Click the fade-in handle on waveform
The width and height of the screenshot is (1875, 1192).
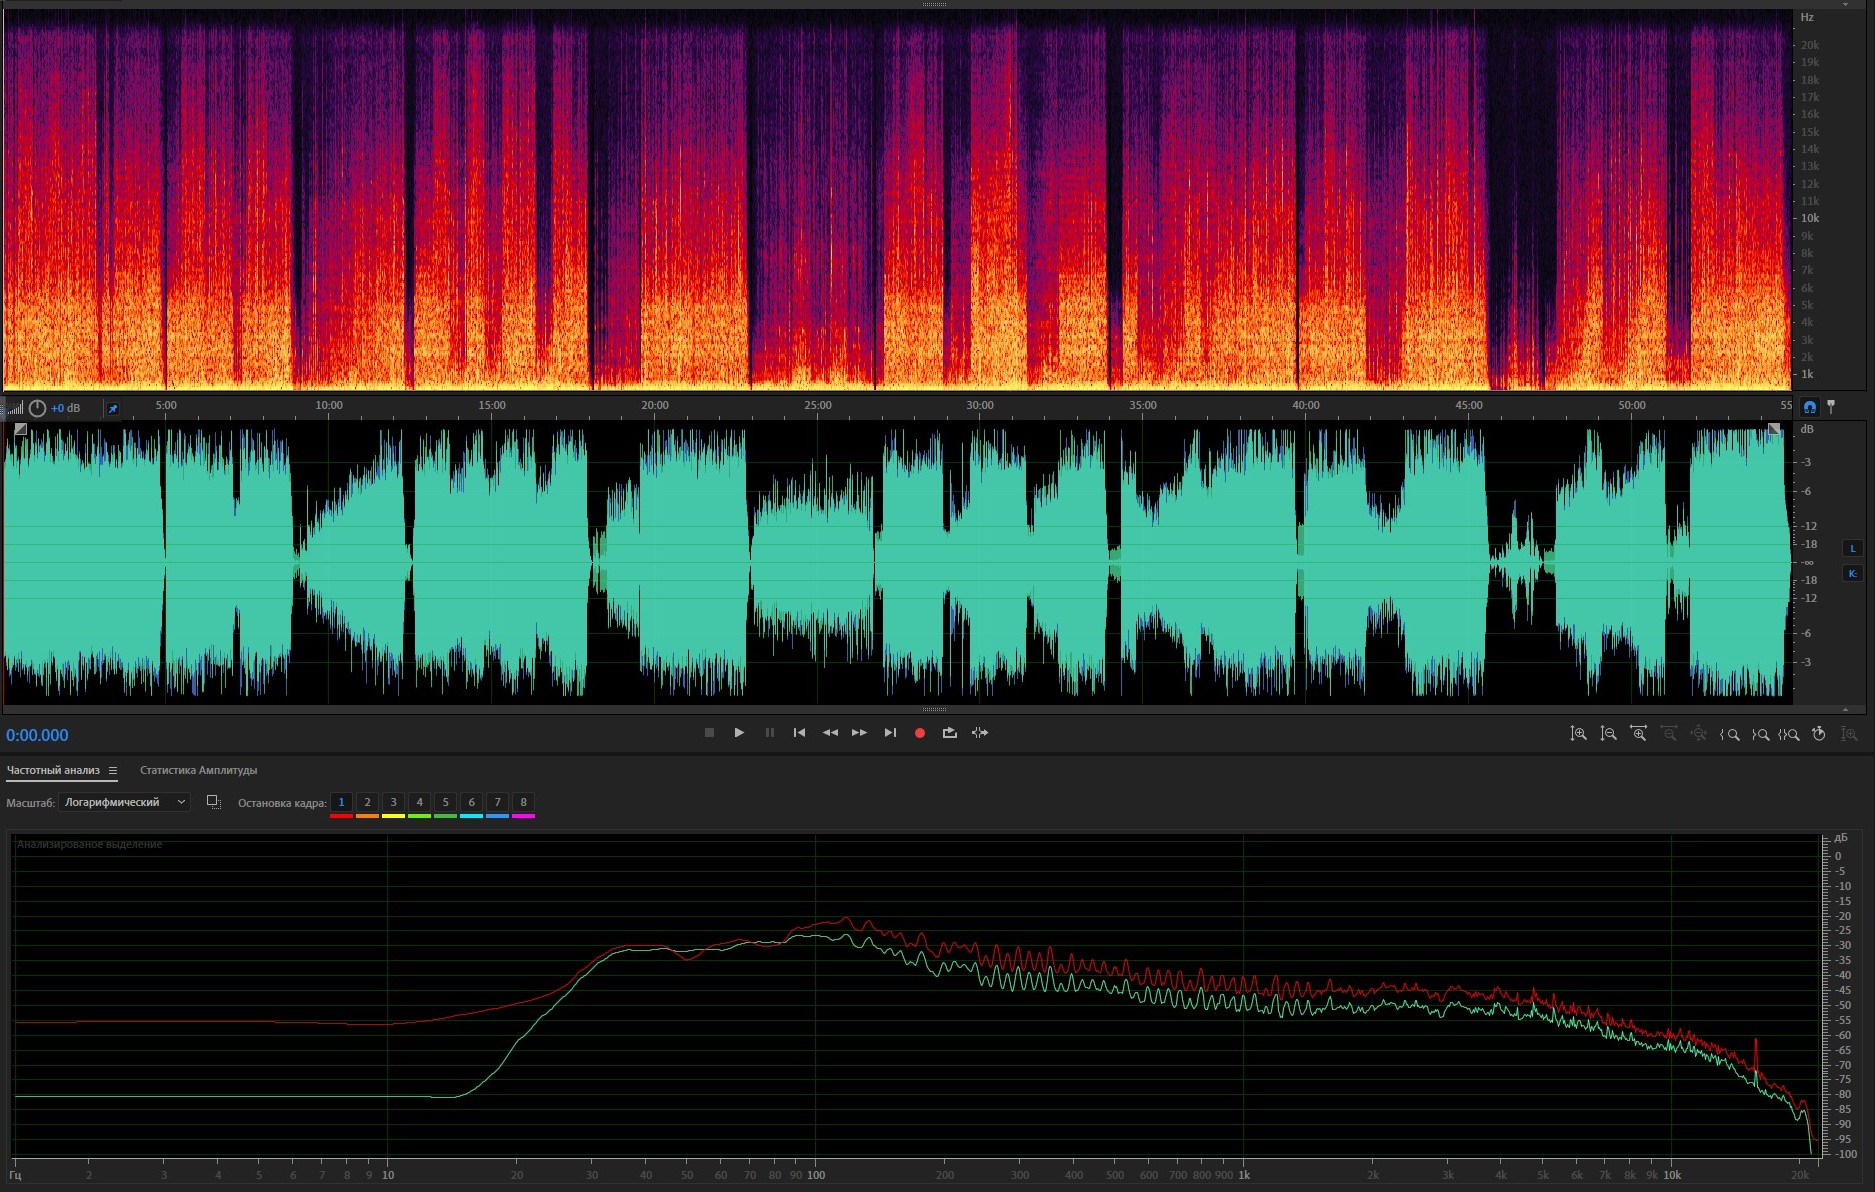click(x=20, y=429)
